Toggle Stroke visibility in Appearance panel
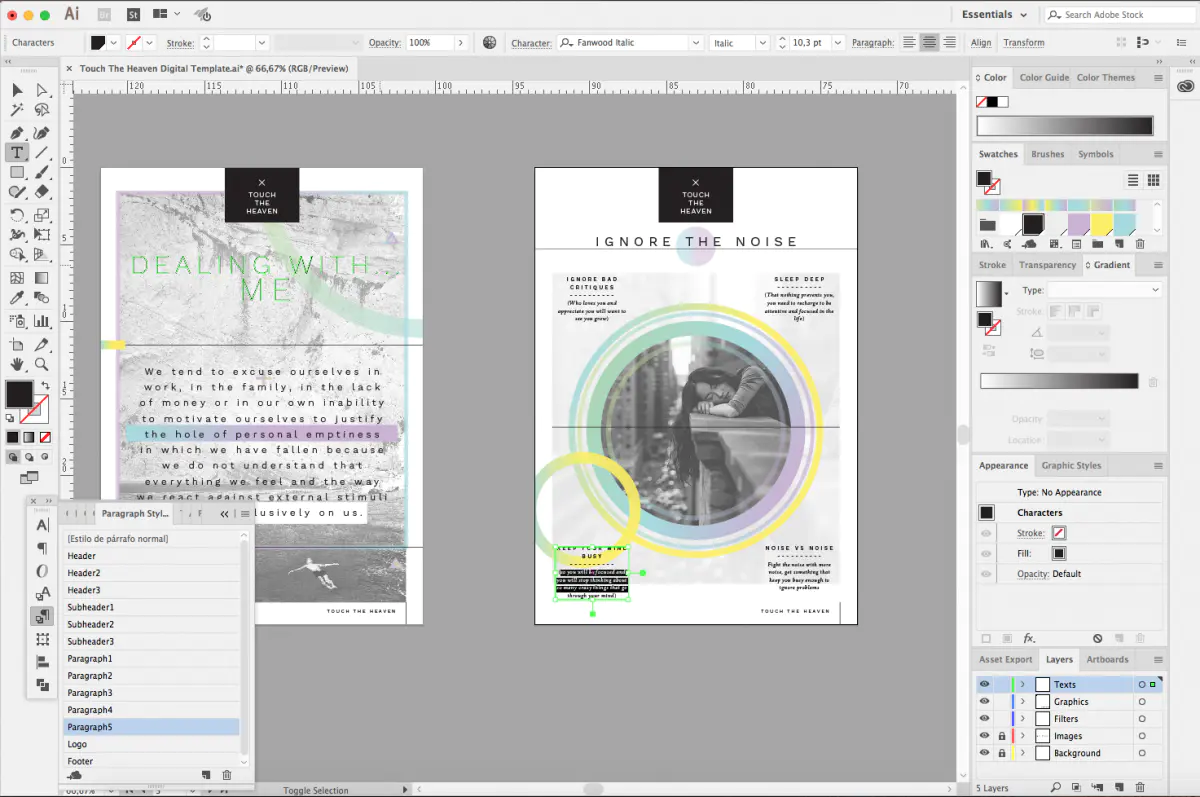The width and height of the screenshot is (1200, 797). point(986,534)
